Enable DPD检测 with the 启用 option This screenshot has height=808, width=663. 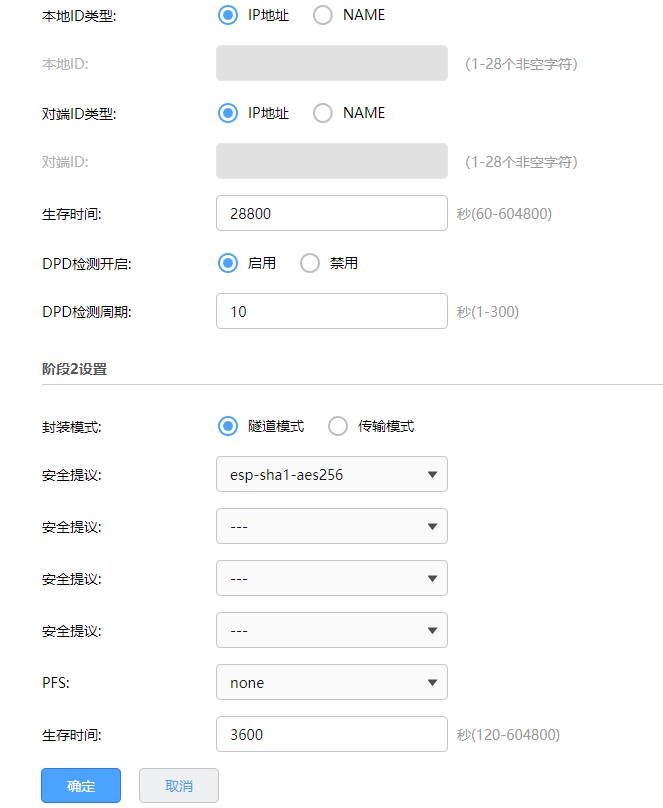(227, 263)
